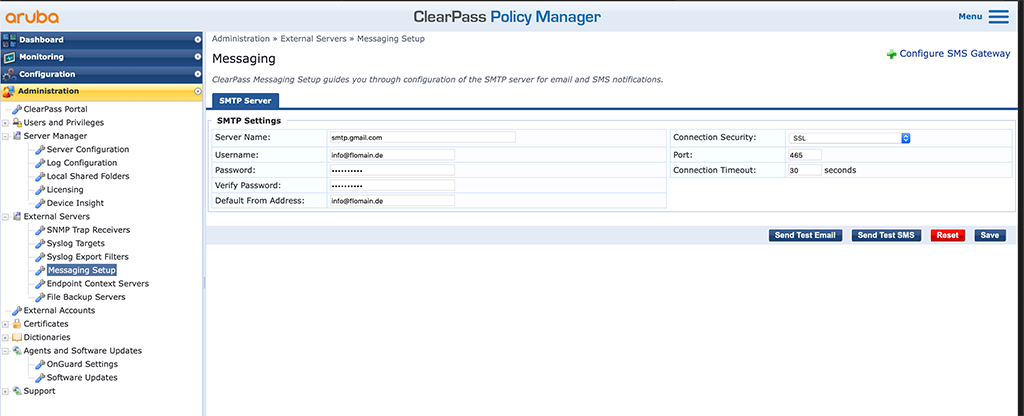Open OnGuard Settings in the tree
The height and width of the screenshot is (416, 1024).
point(82,364)
